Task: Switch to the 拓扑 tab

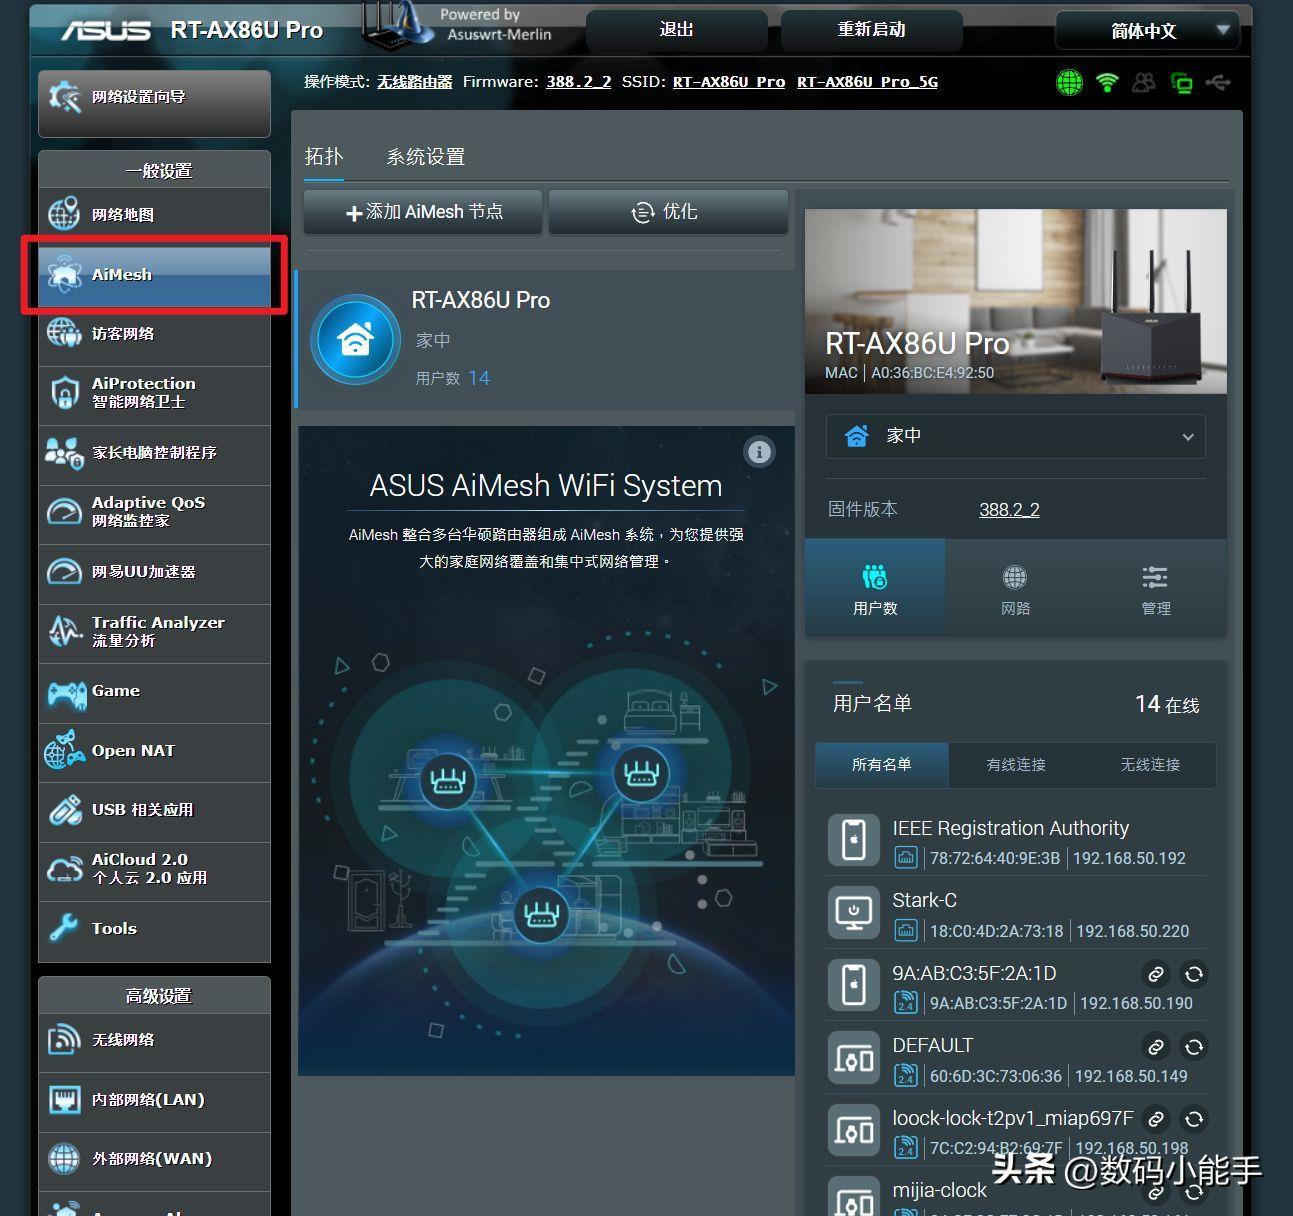Action: click(x=324, y=156)
